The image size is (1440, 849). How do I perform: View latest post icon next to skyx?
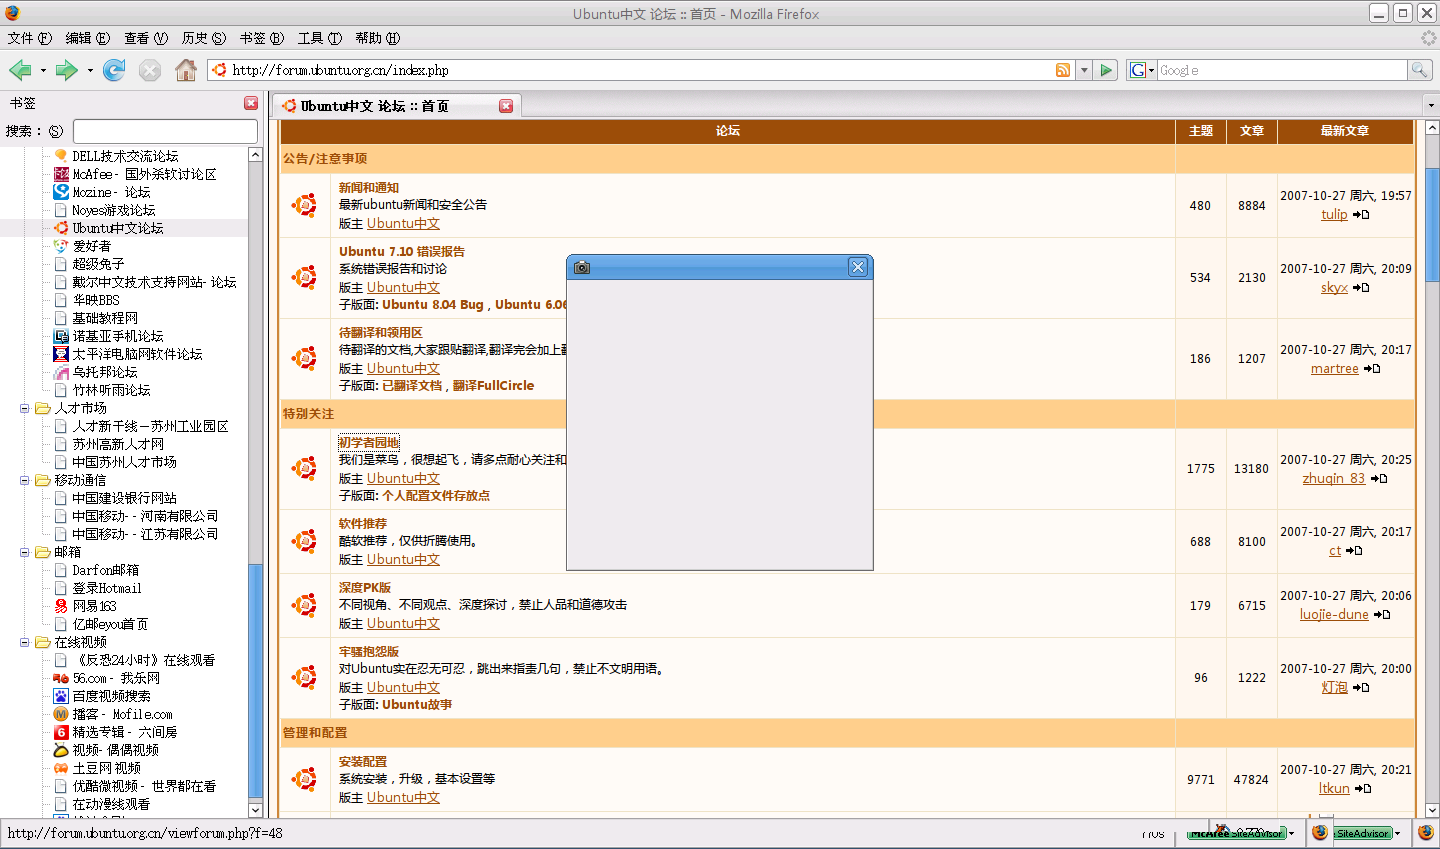coord(1361,288)
